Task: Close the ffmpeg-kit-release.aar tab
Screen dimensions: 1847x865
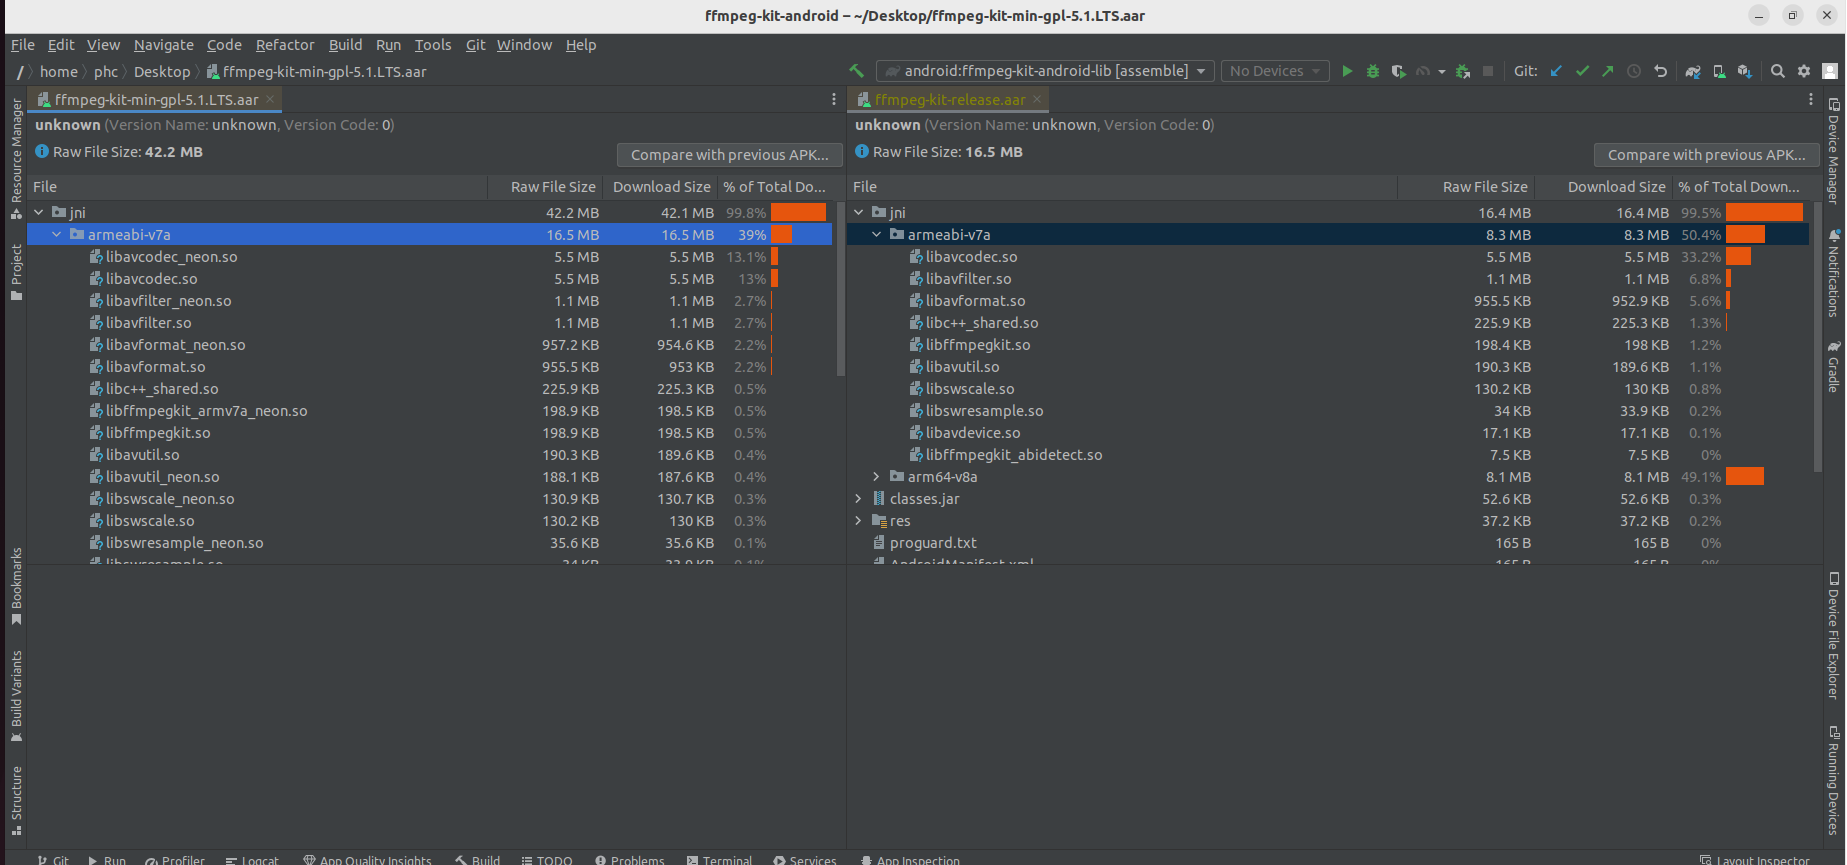Action: click(x=1037, y=99)
